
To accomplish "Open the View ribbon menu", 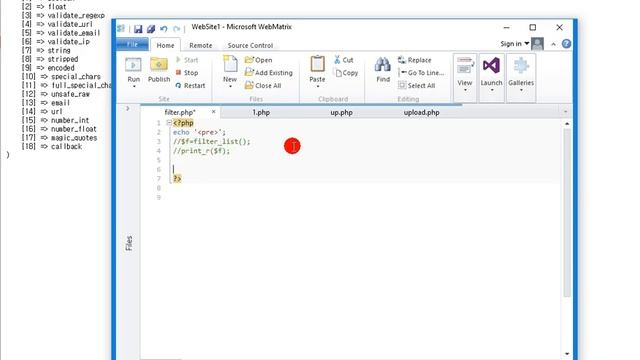I will click(x=464, y=77).
